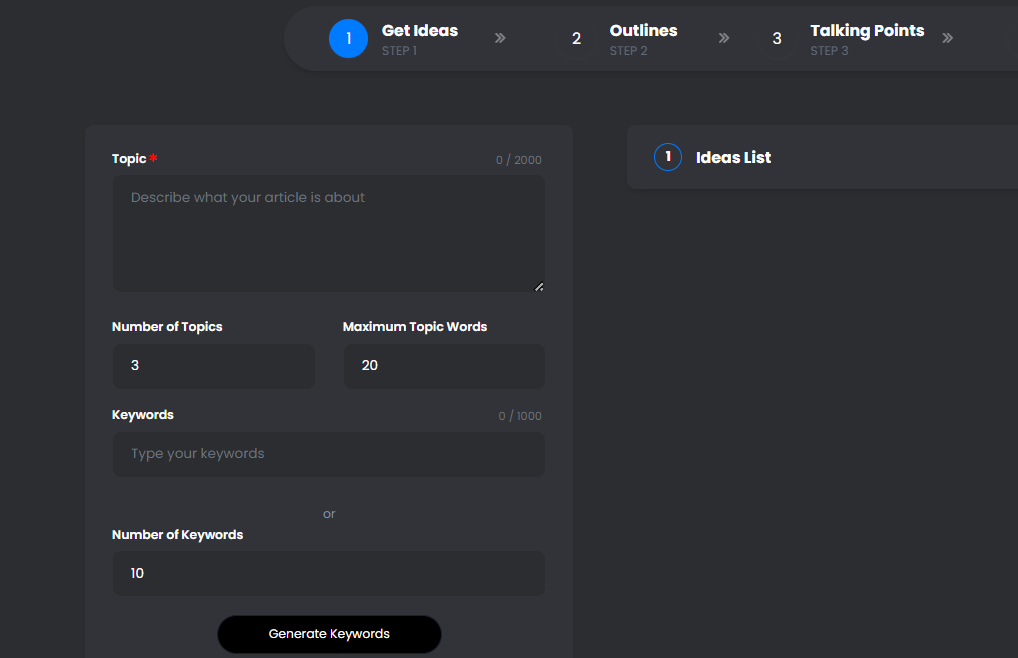Click the Maximum Topic Words field

pyautogui.click(x=444, y=366)
